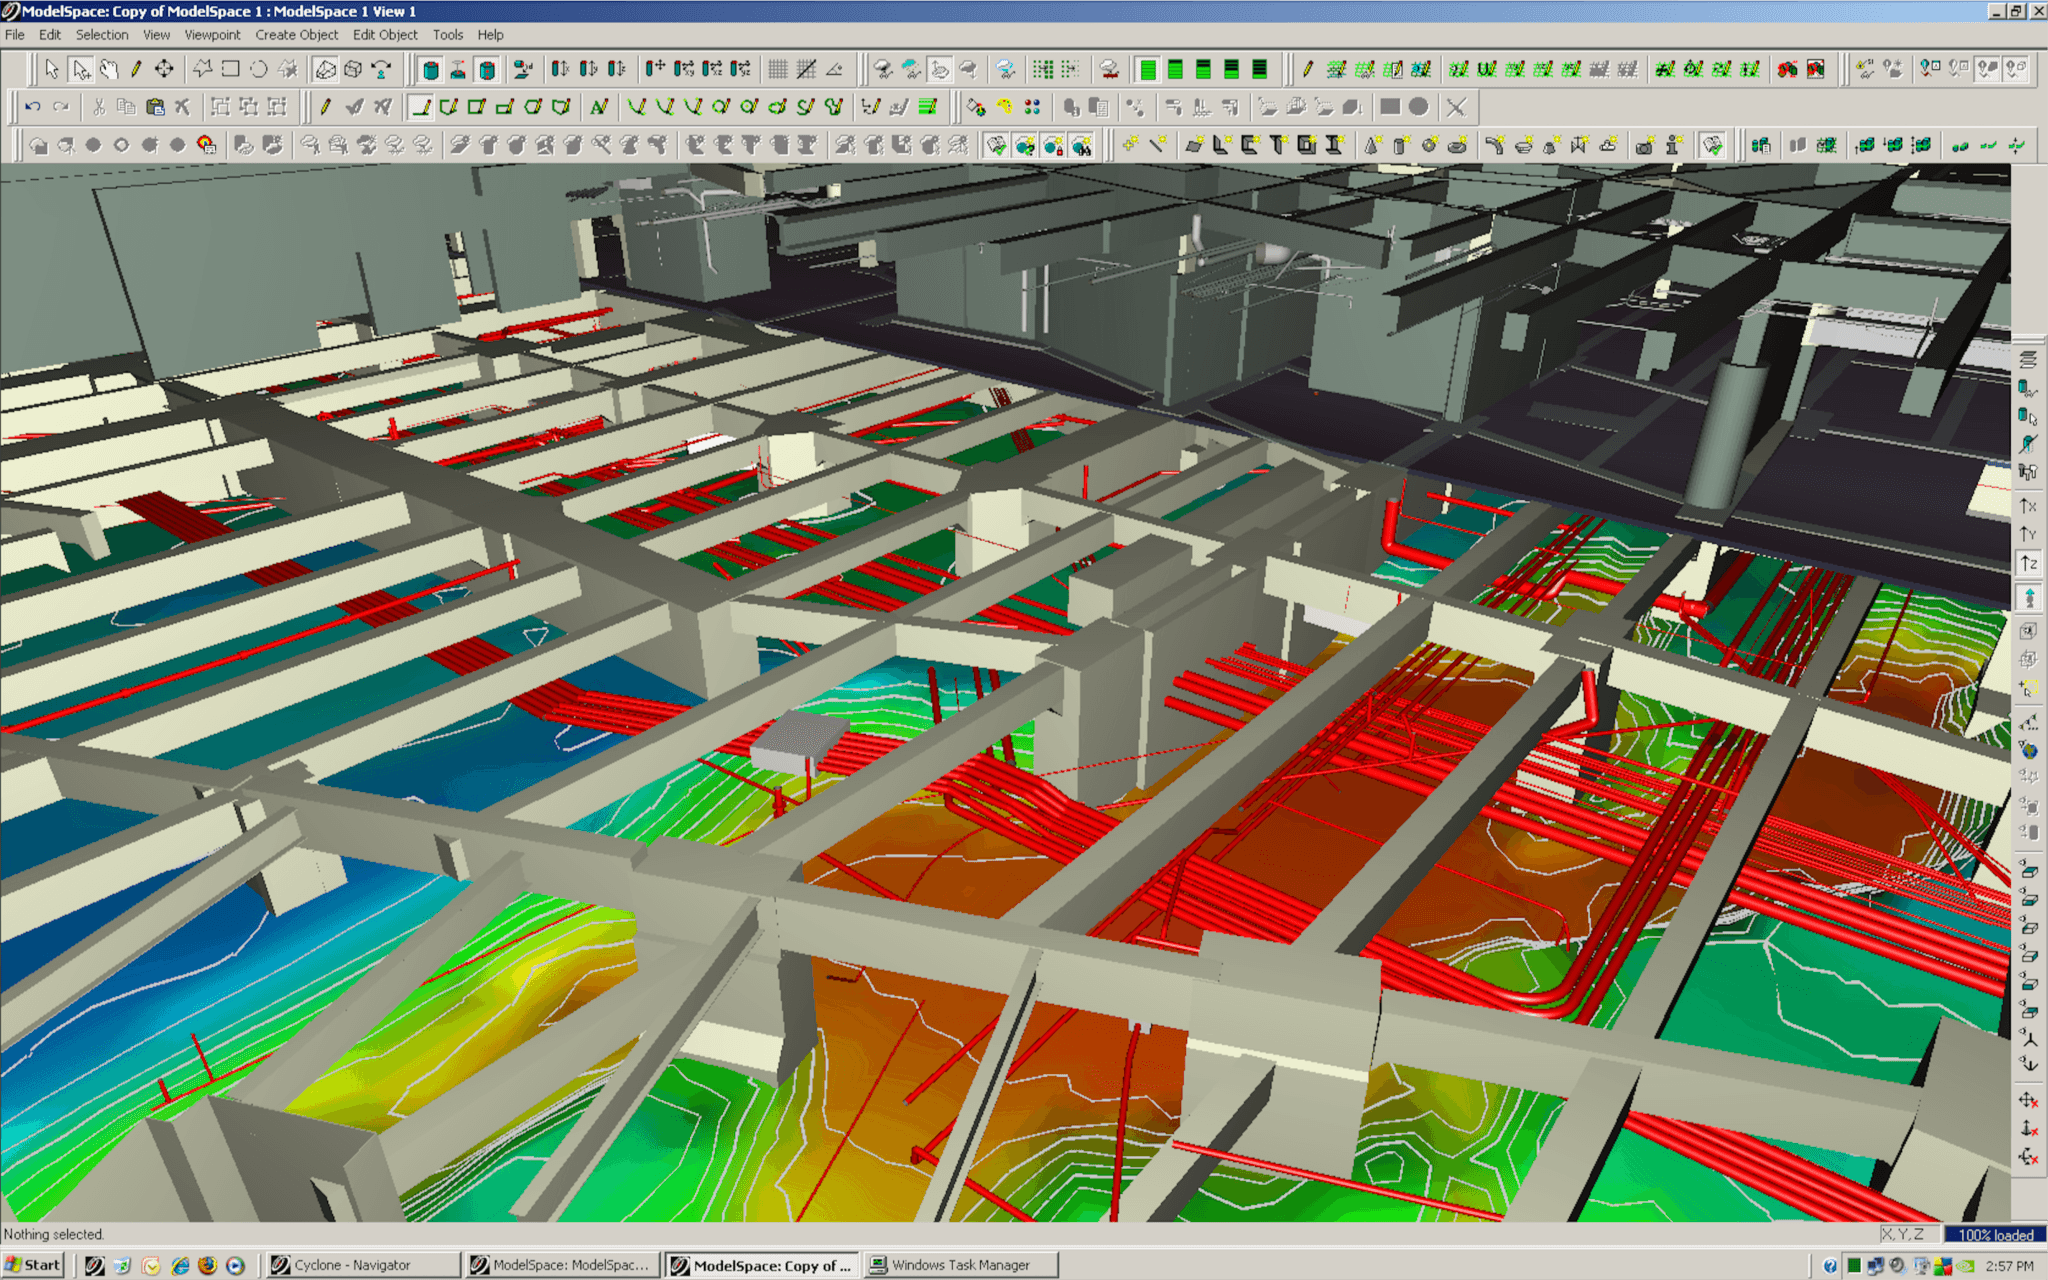2048x1280 pixels.
Task: Switch to Windows Task Manager taskbar button
Action: (962, 1265)
